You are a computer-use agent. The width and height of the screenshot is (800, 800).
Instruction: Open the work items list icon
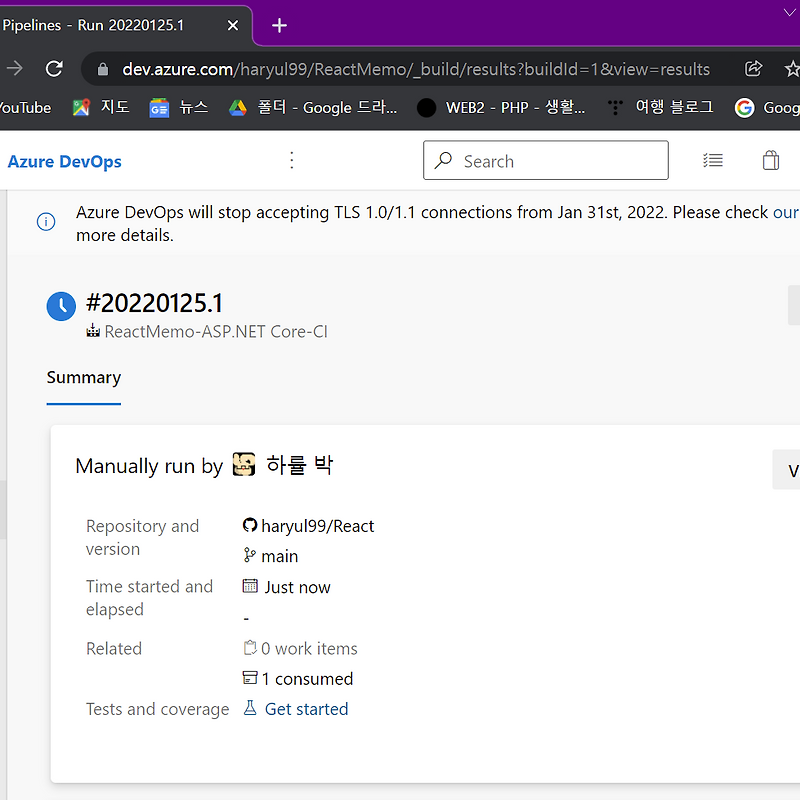[713, 160]
